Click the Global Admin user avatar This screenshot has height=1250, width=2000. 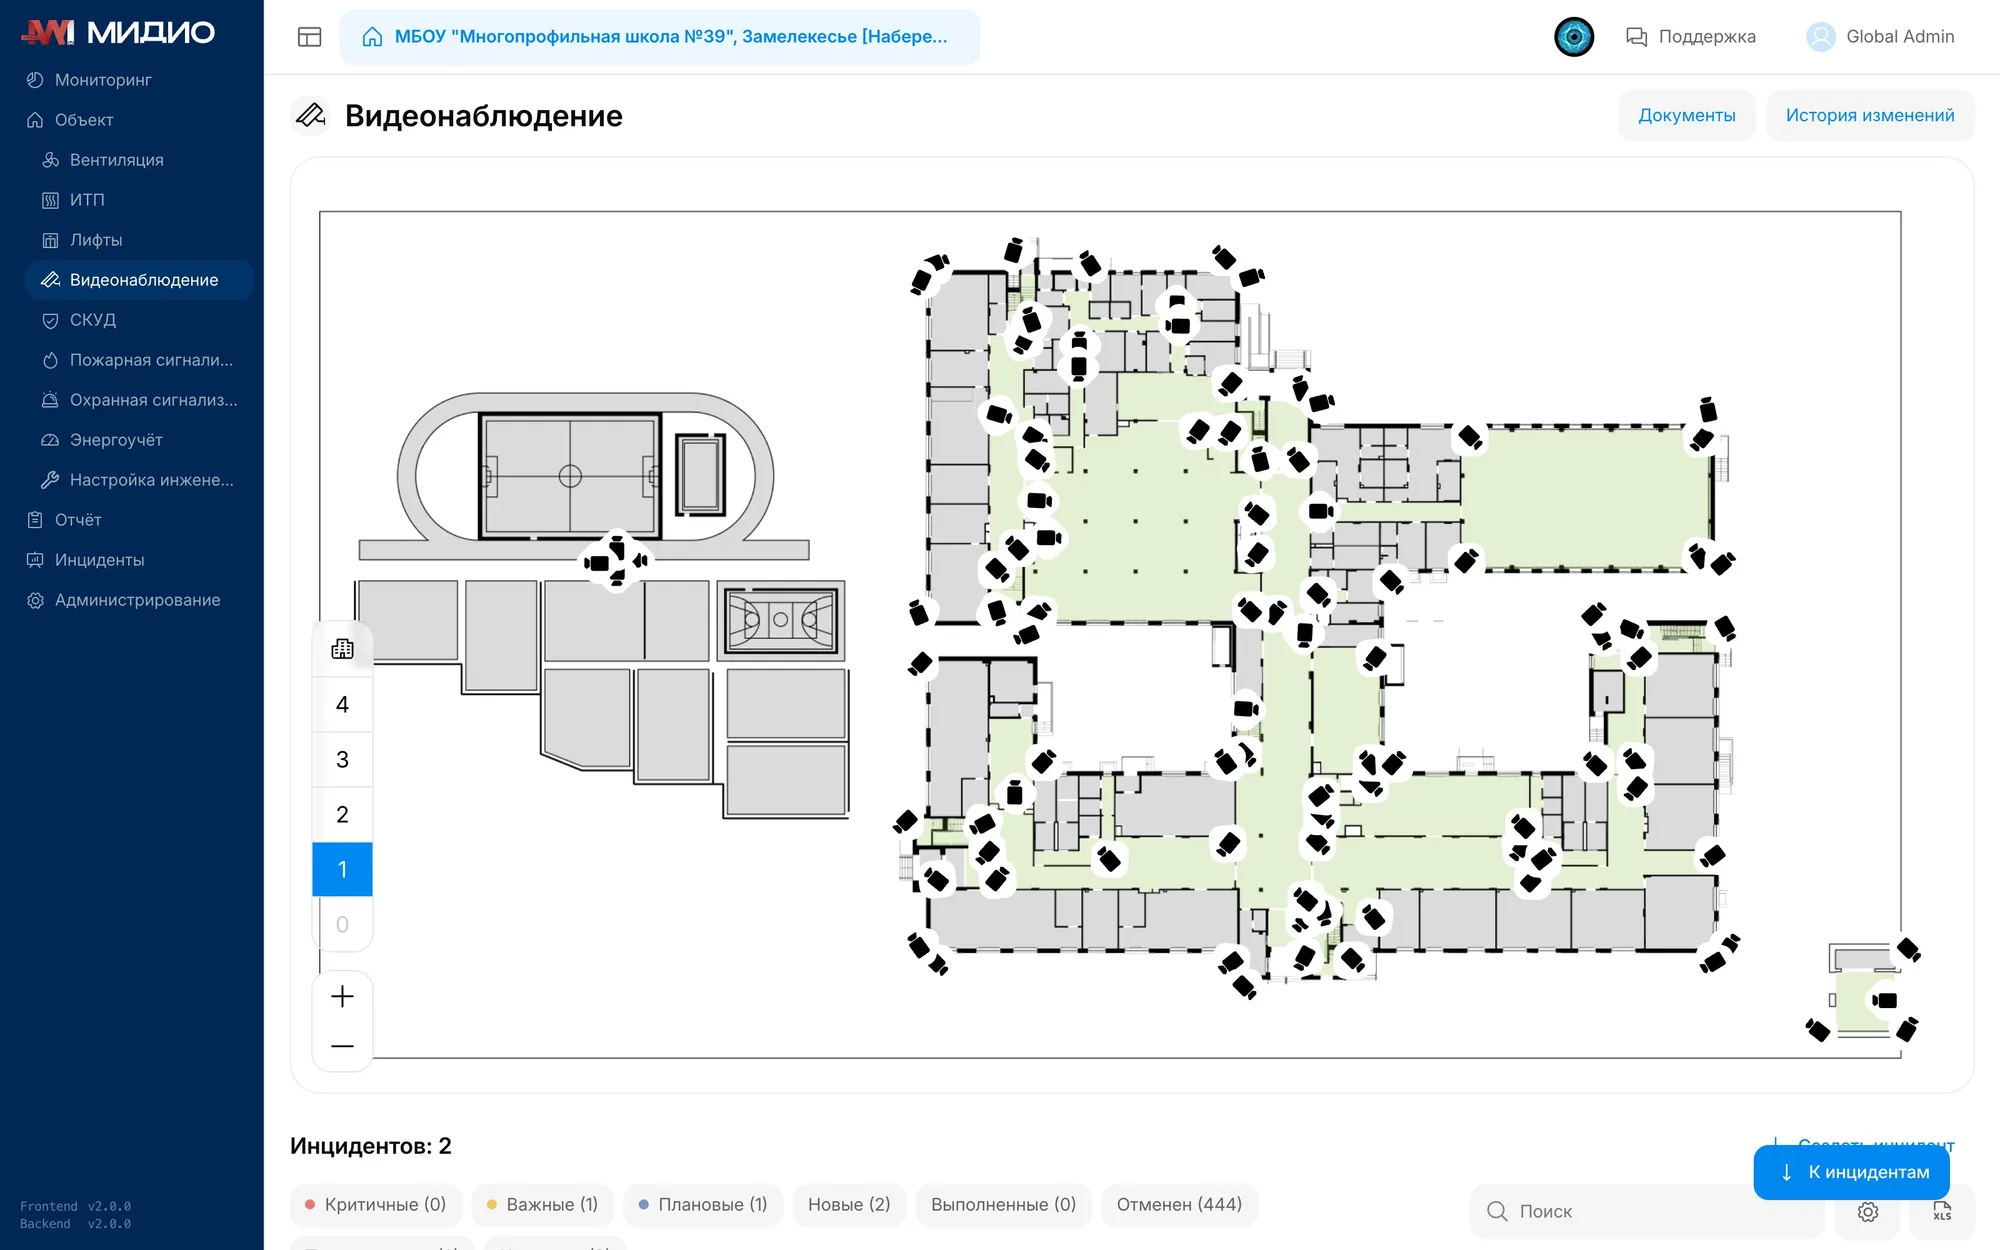click(1820, 37)
